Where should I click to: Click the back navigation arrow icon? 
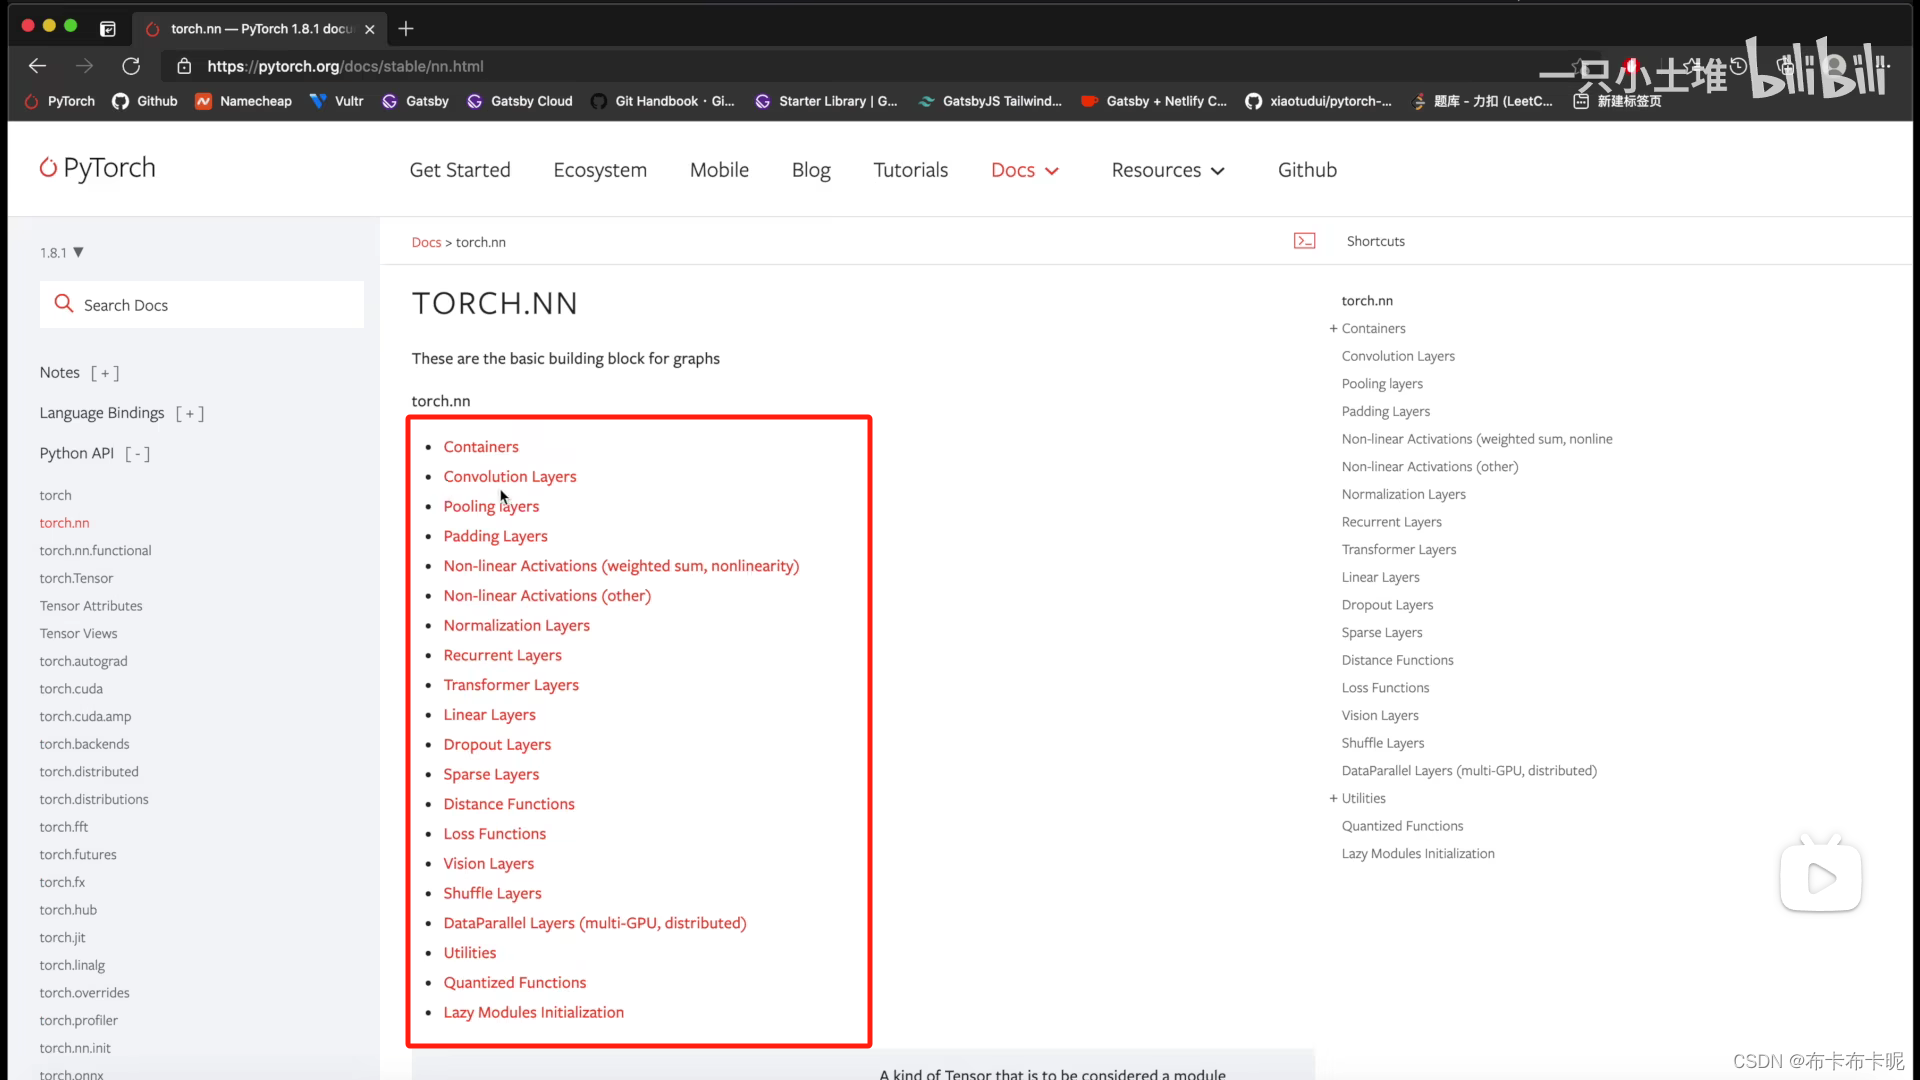36,65
